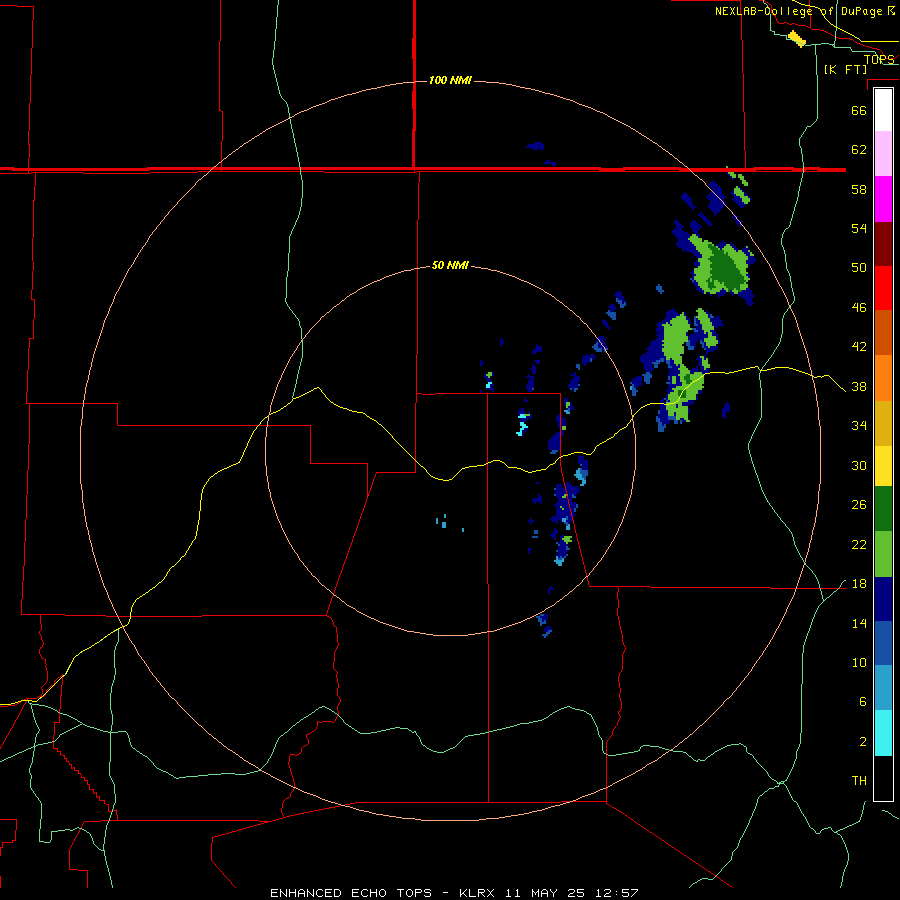Click the 46 legend value

pyautogui.click(x=859, y=308)
